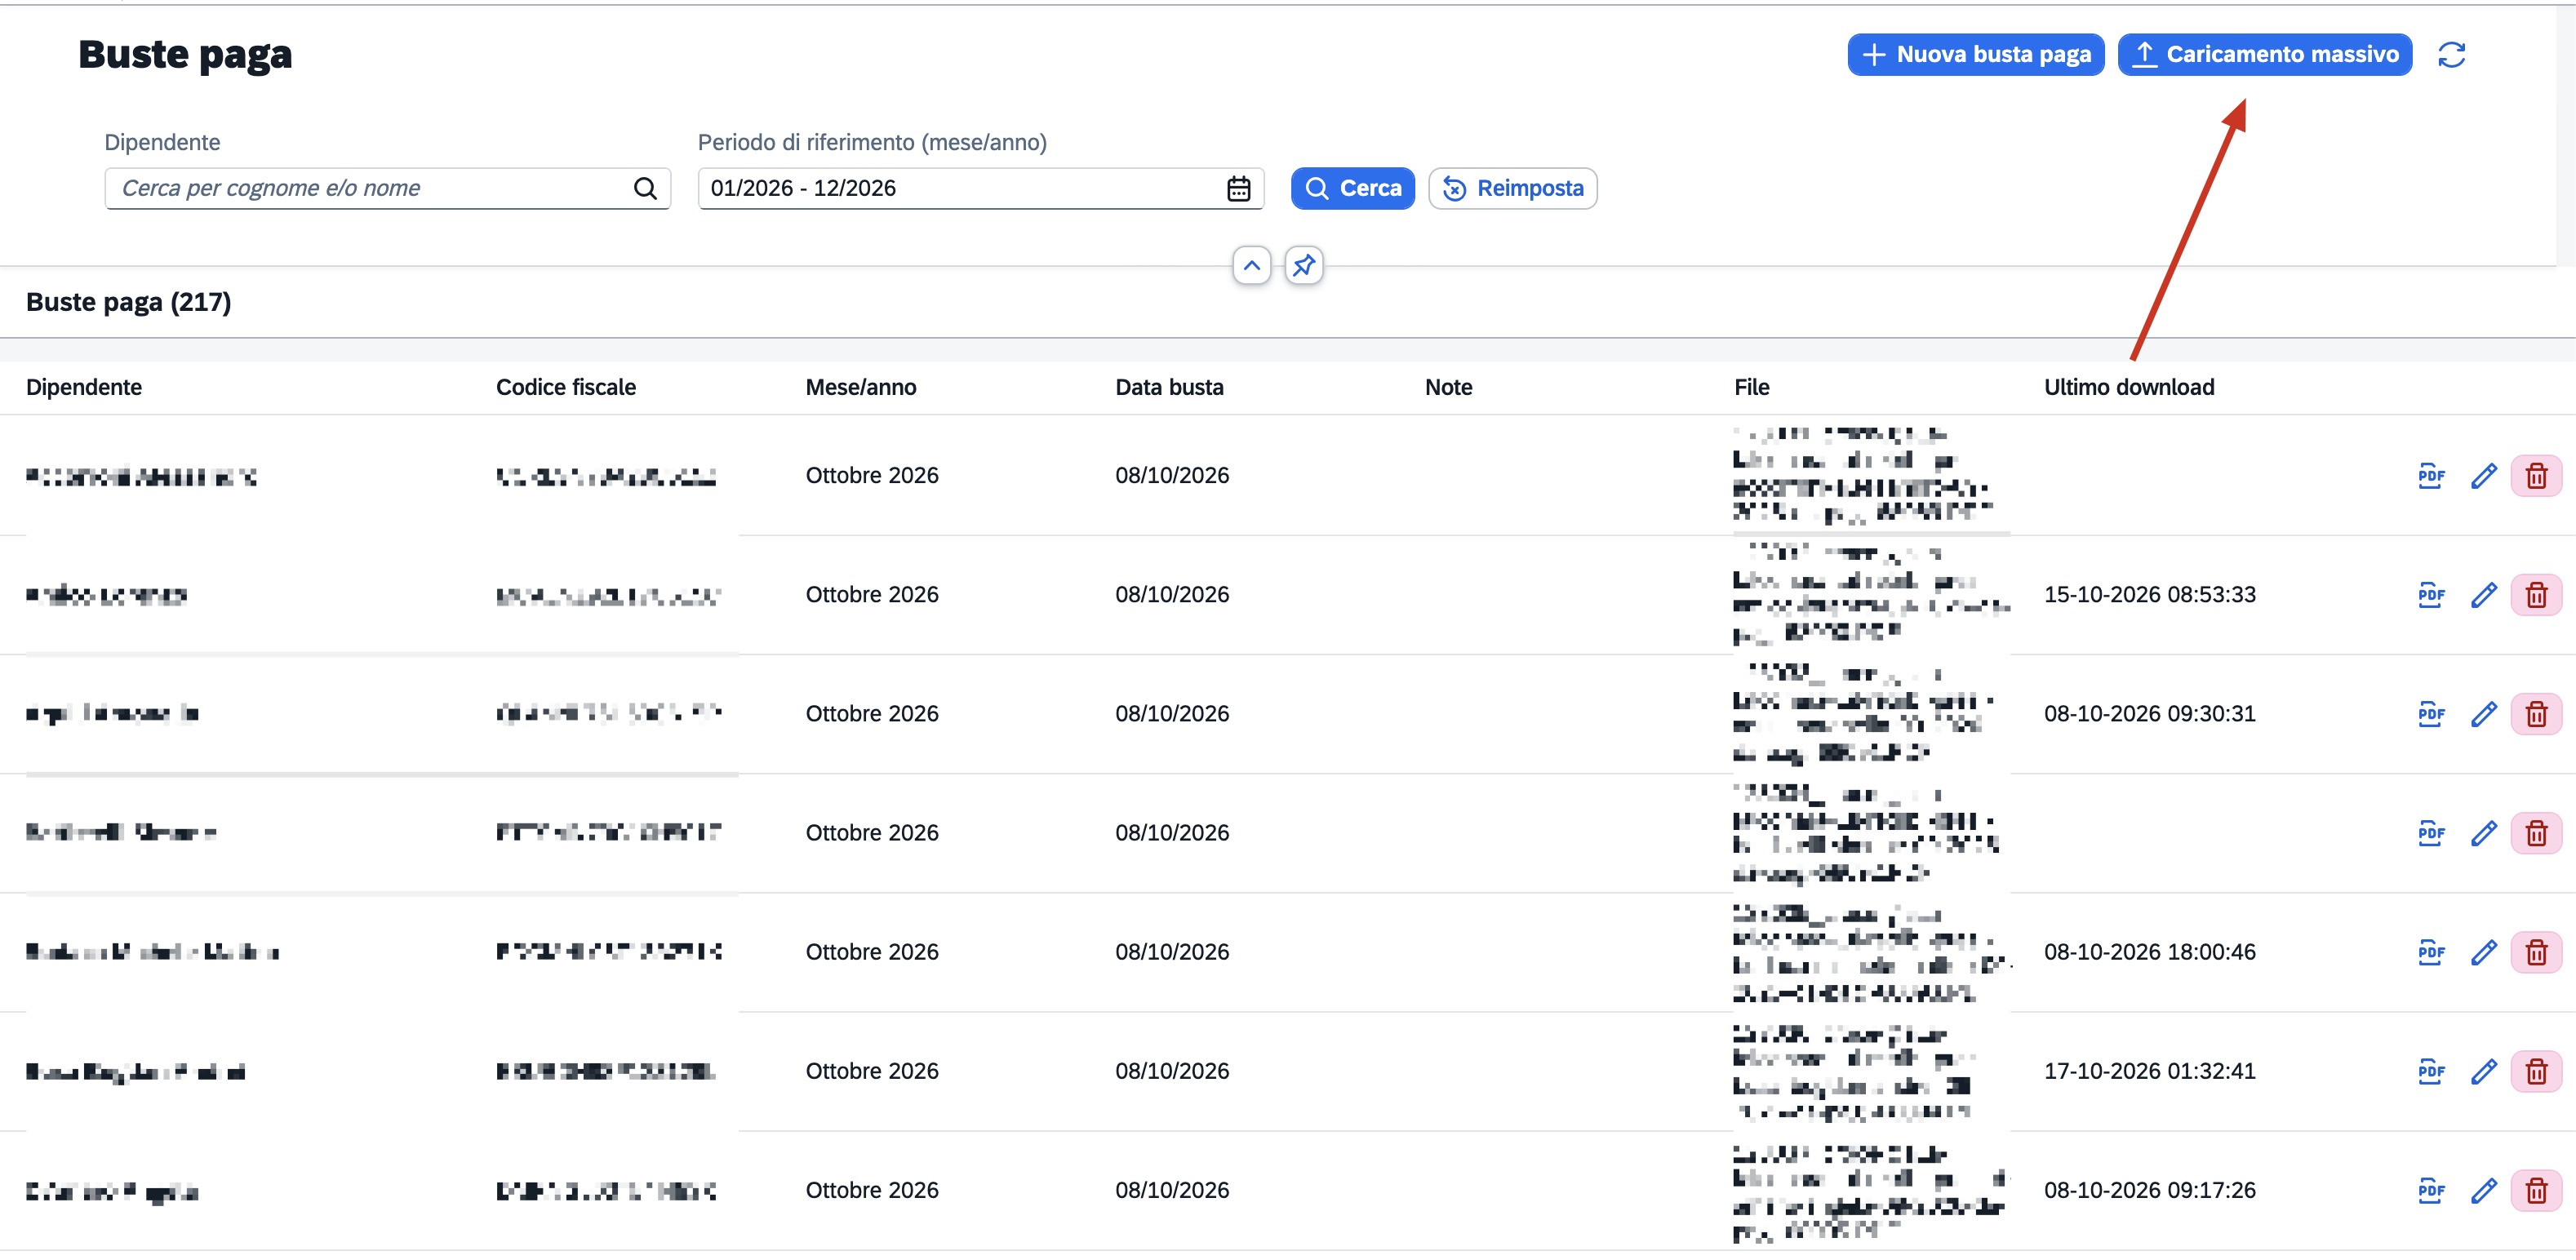Download PDF for first Ottobre 2026 row

click(2431, 476)
